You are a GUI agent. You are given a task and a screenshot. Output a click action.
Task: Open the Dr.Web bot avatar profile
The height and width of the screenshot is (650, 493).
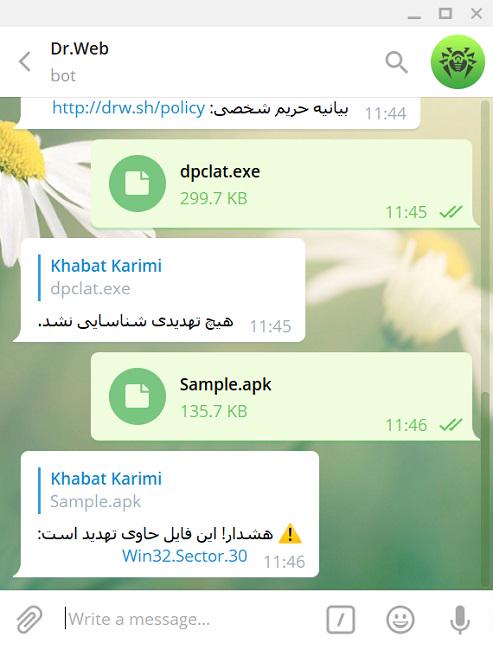(x=458, y=62)
